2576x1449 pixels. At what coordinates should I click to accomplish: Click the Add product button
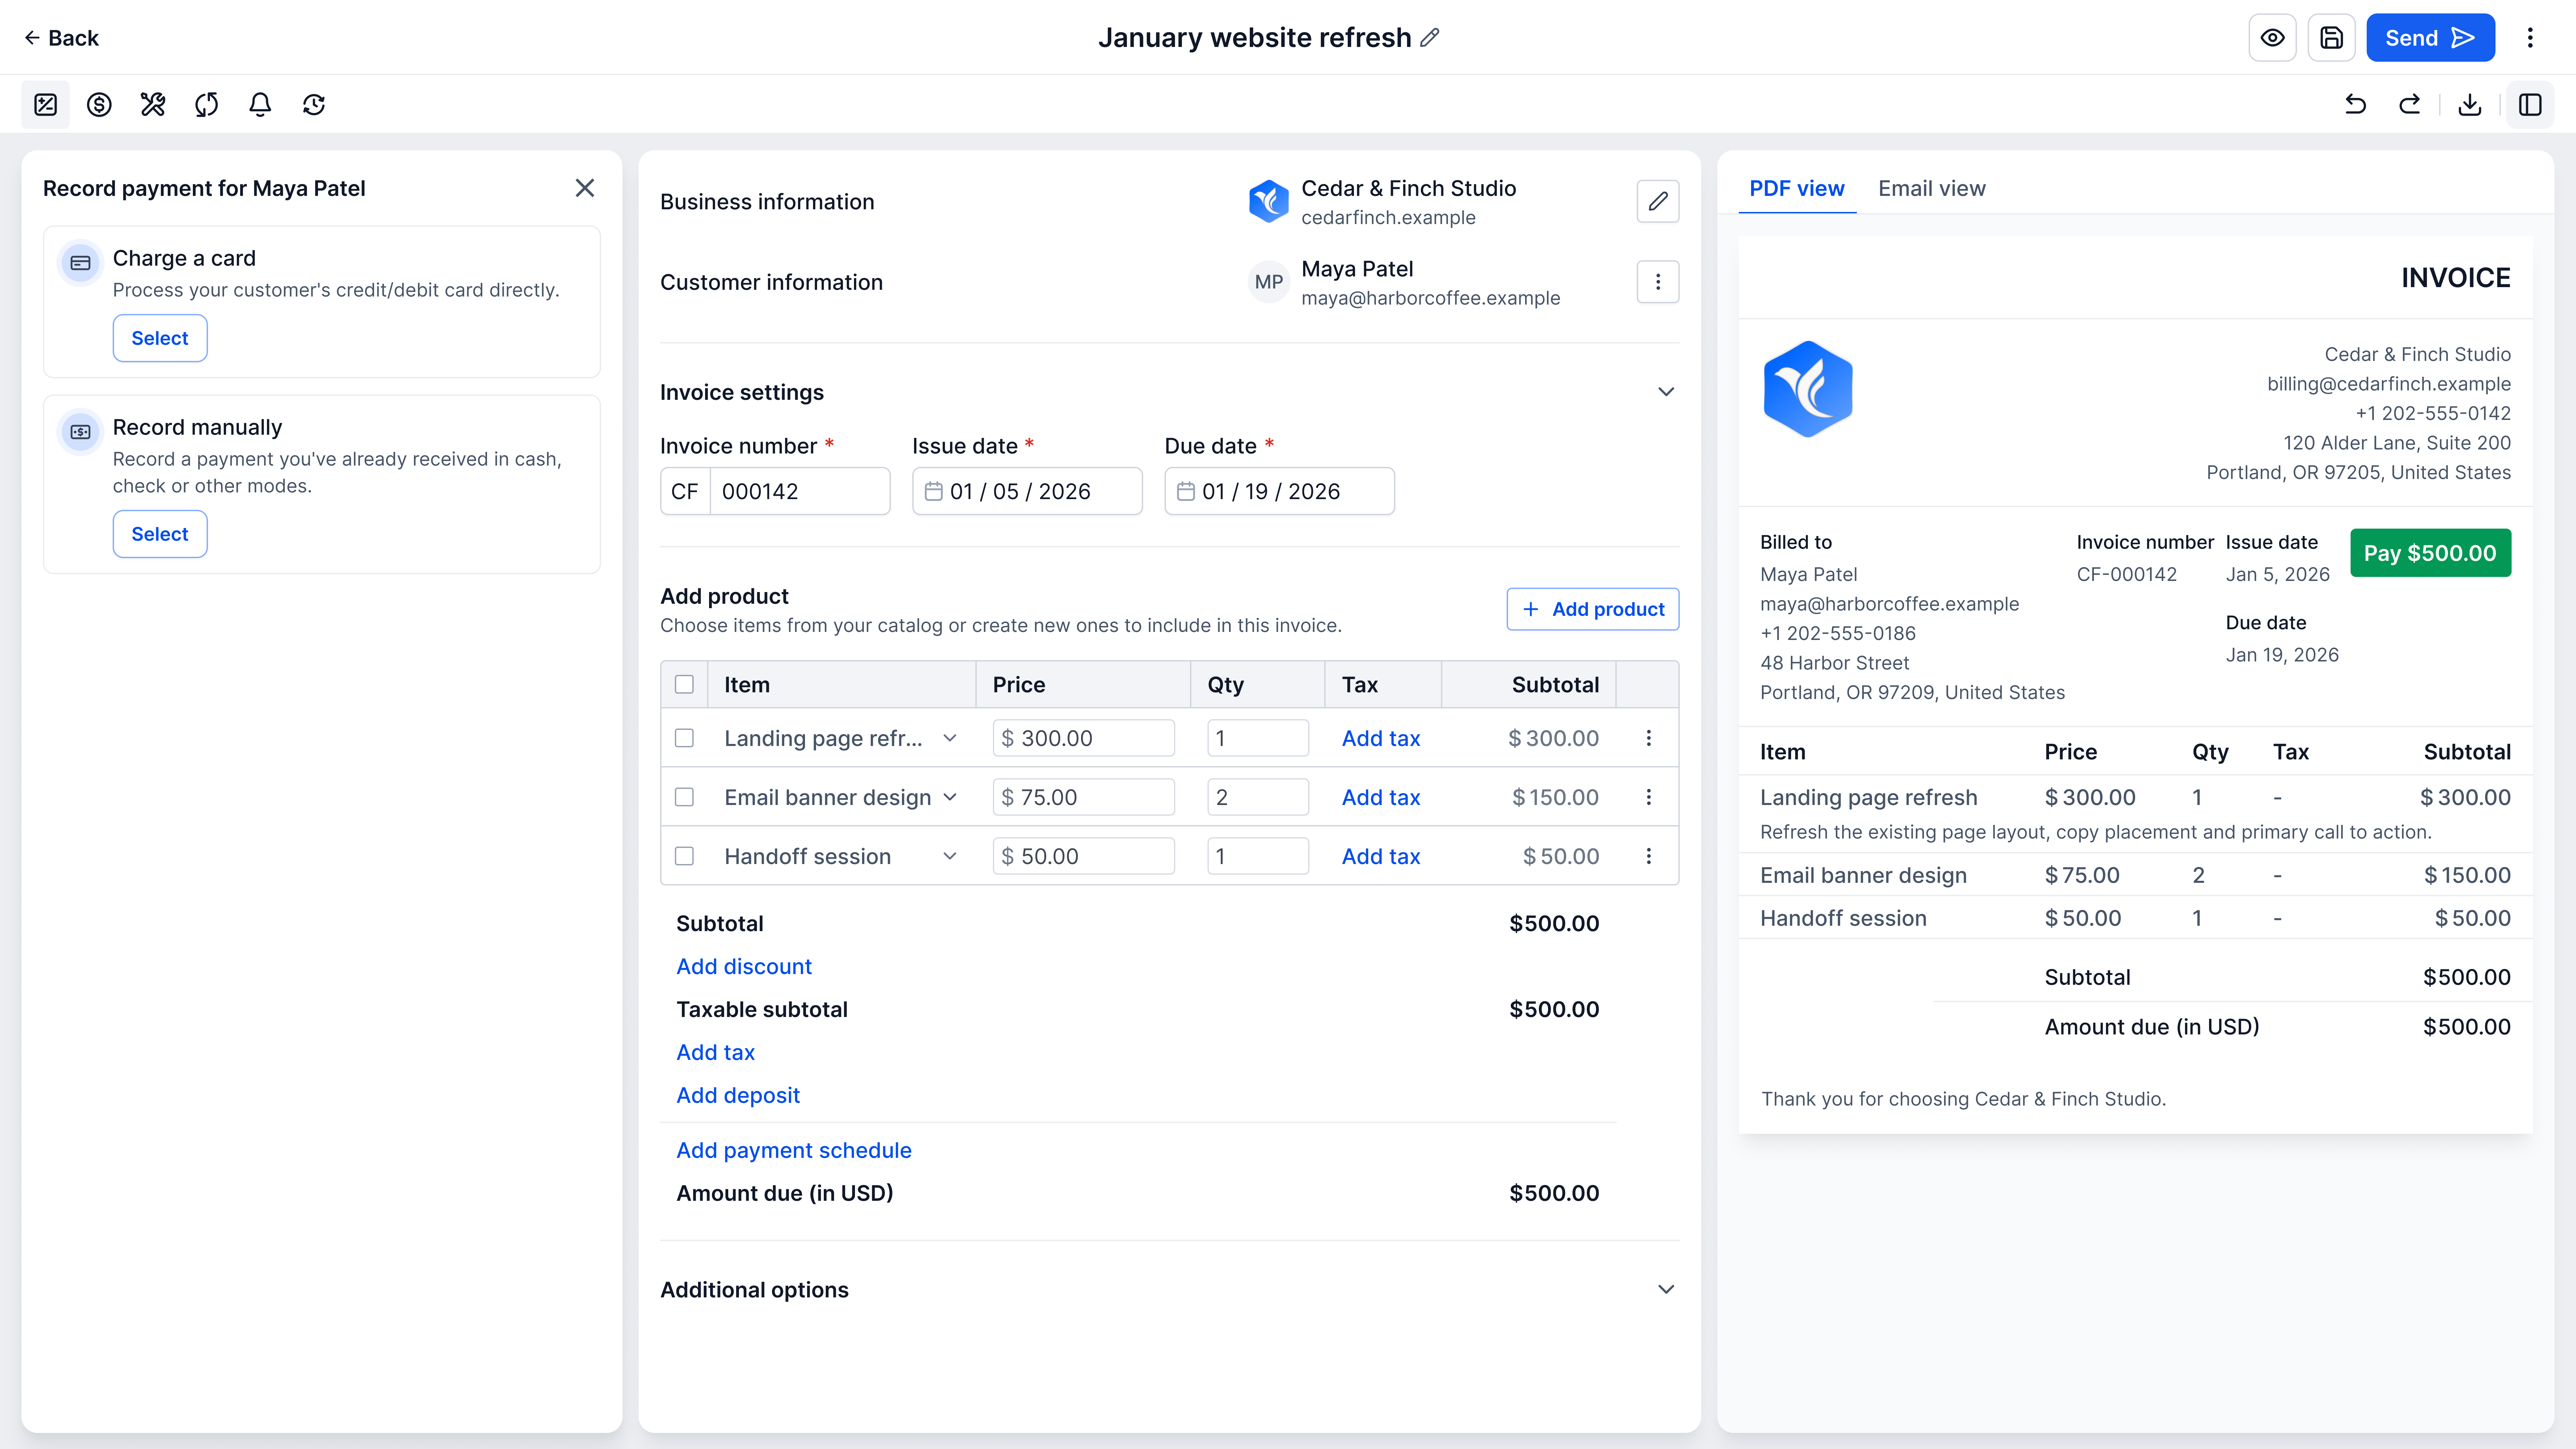point(1593,609)
